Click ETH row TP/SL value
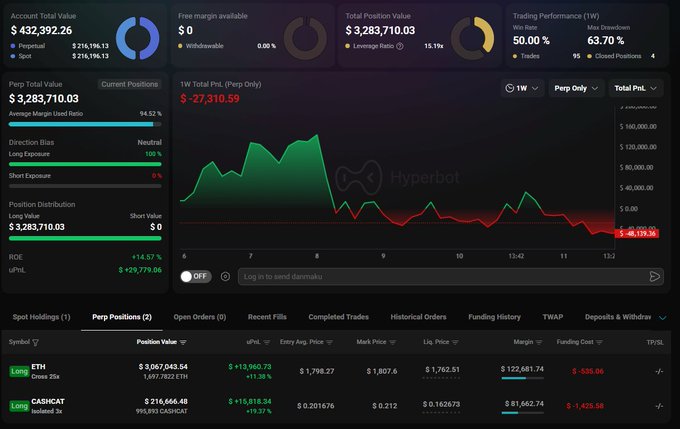Screen dimensions: 680x429 click(659, 371)
